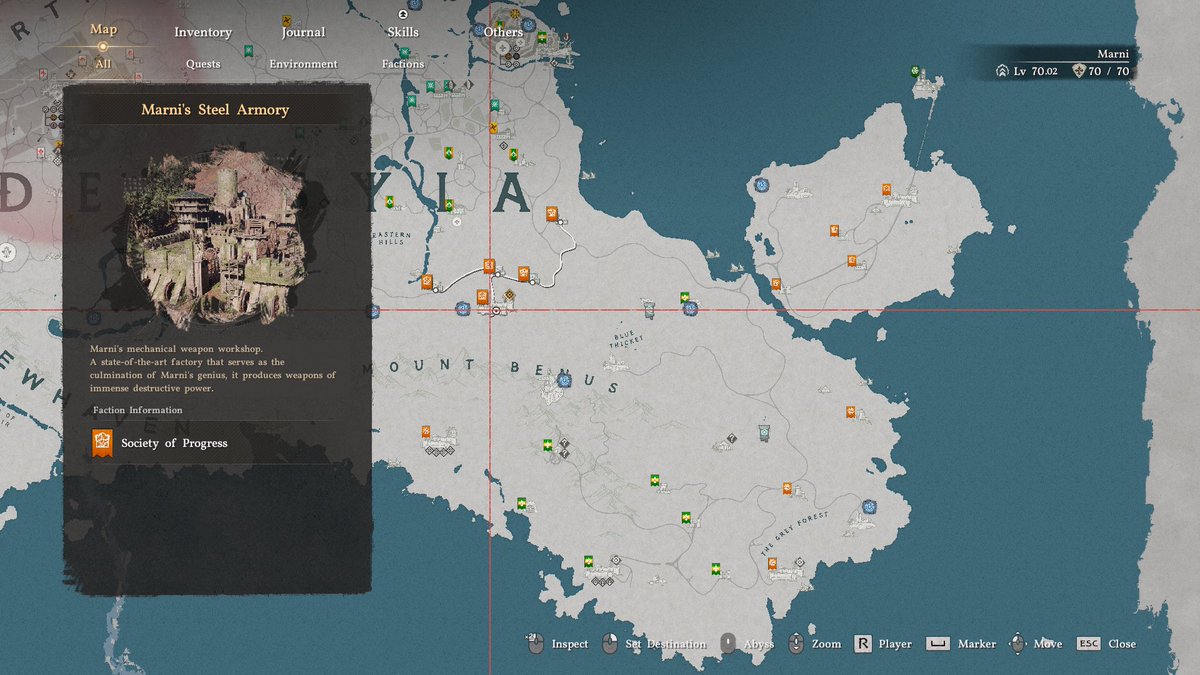Select orange banner at northern route end
This screenshot has width=1200, height=675.
pos(551,213)
